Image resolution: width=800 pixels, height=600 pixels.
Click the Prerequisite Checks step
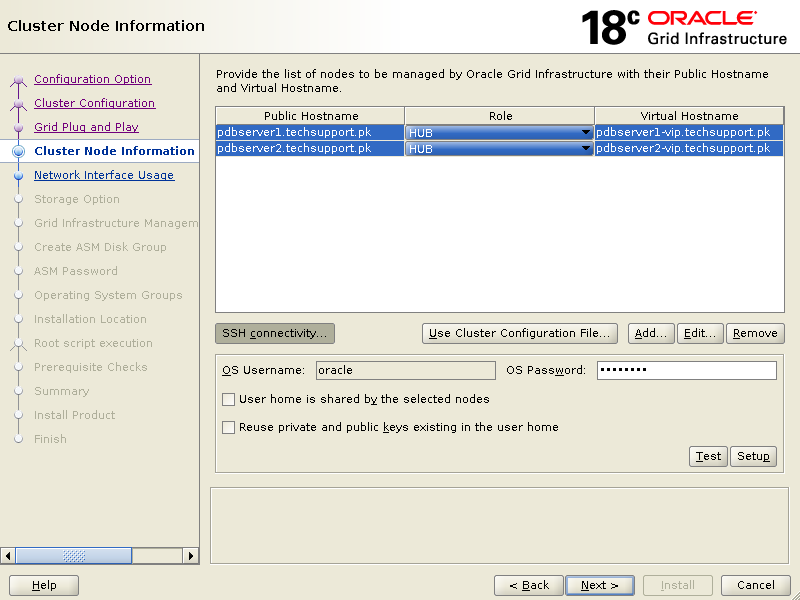91,367
